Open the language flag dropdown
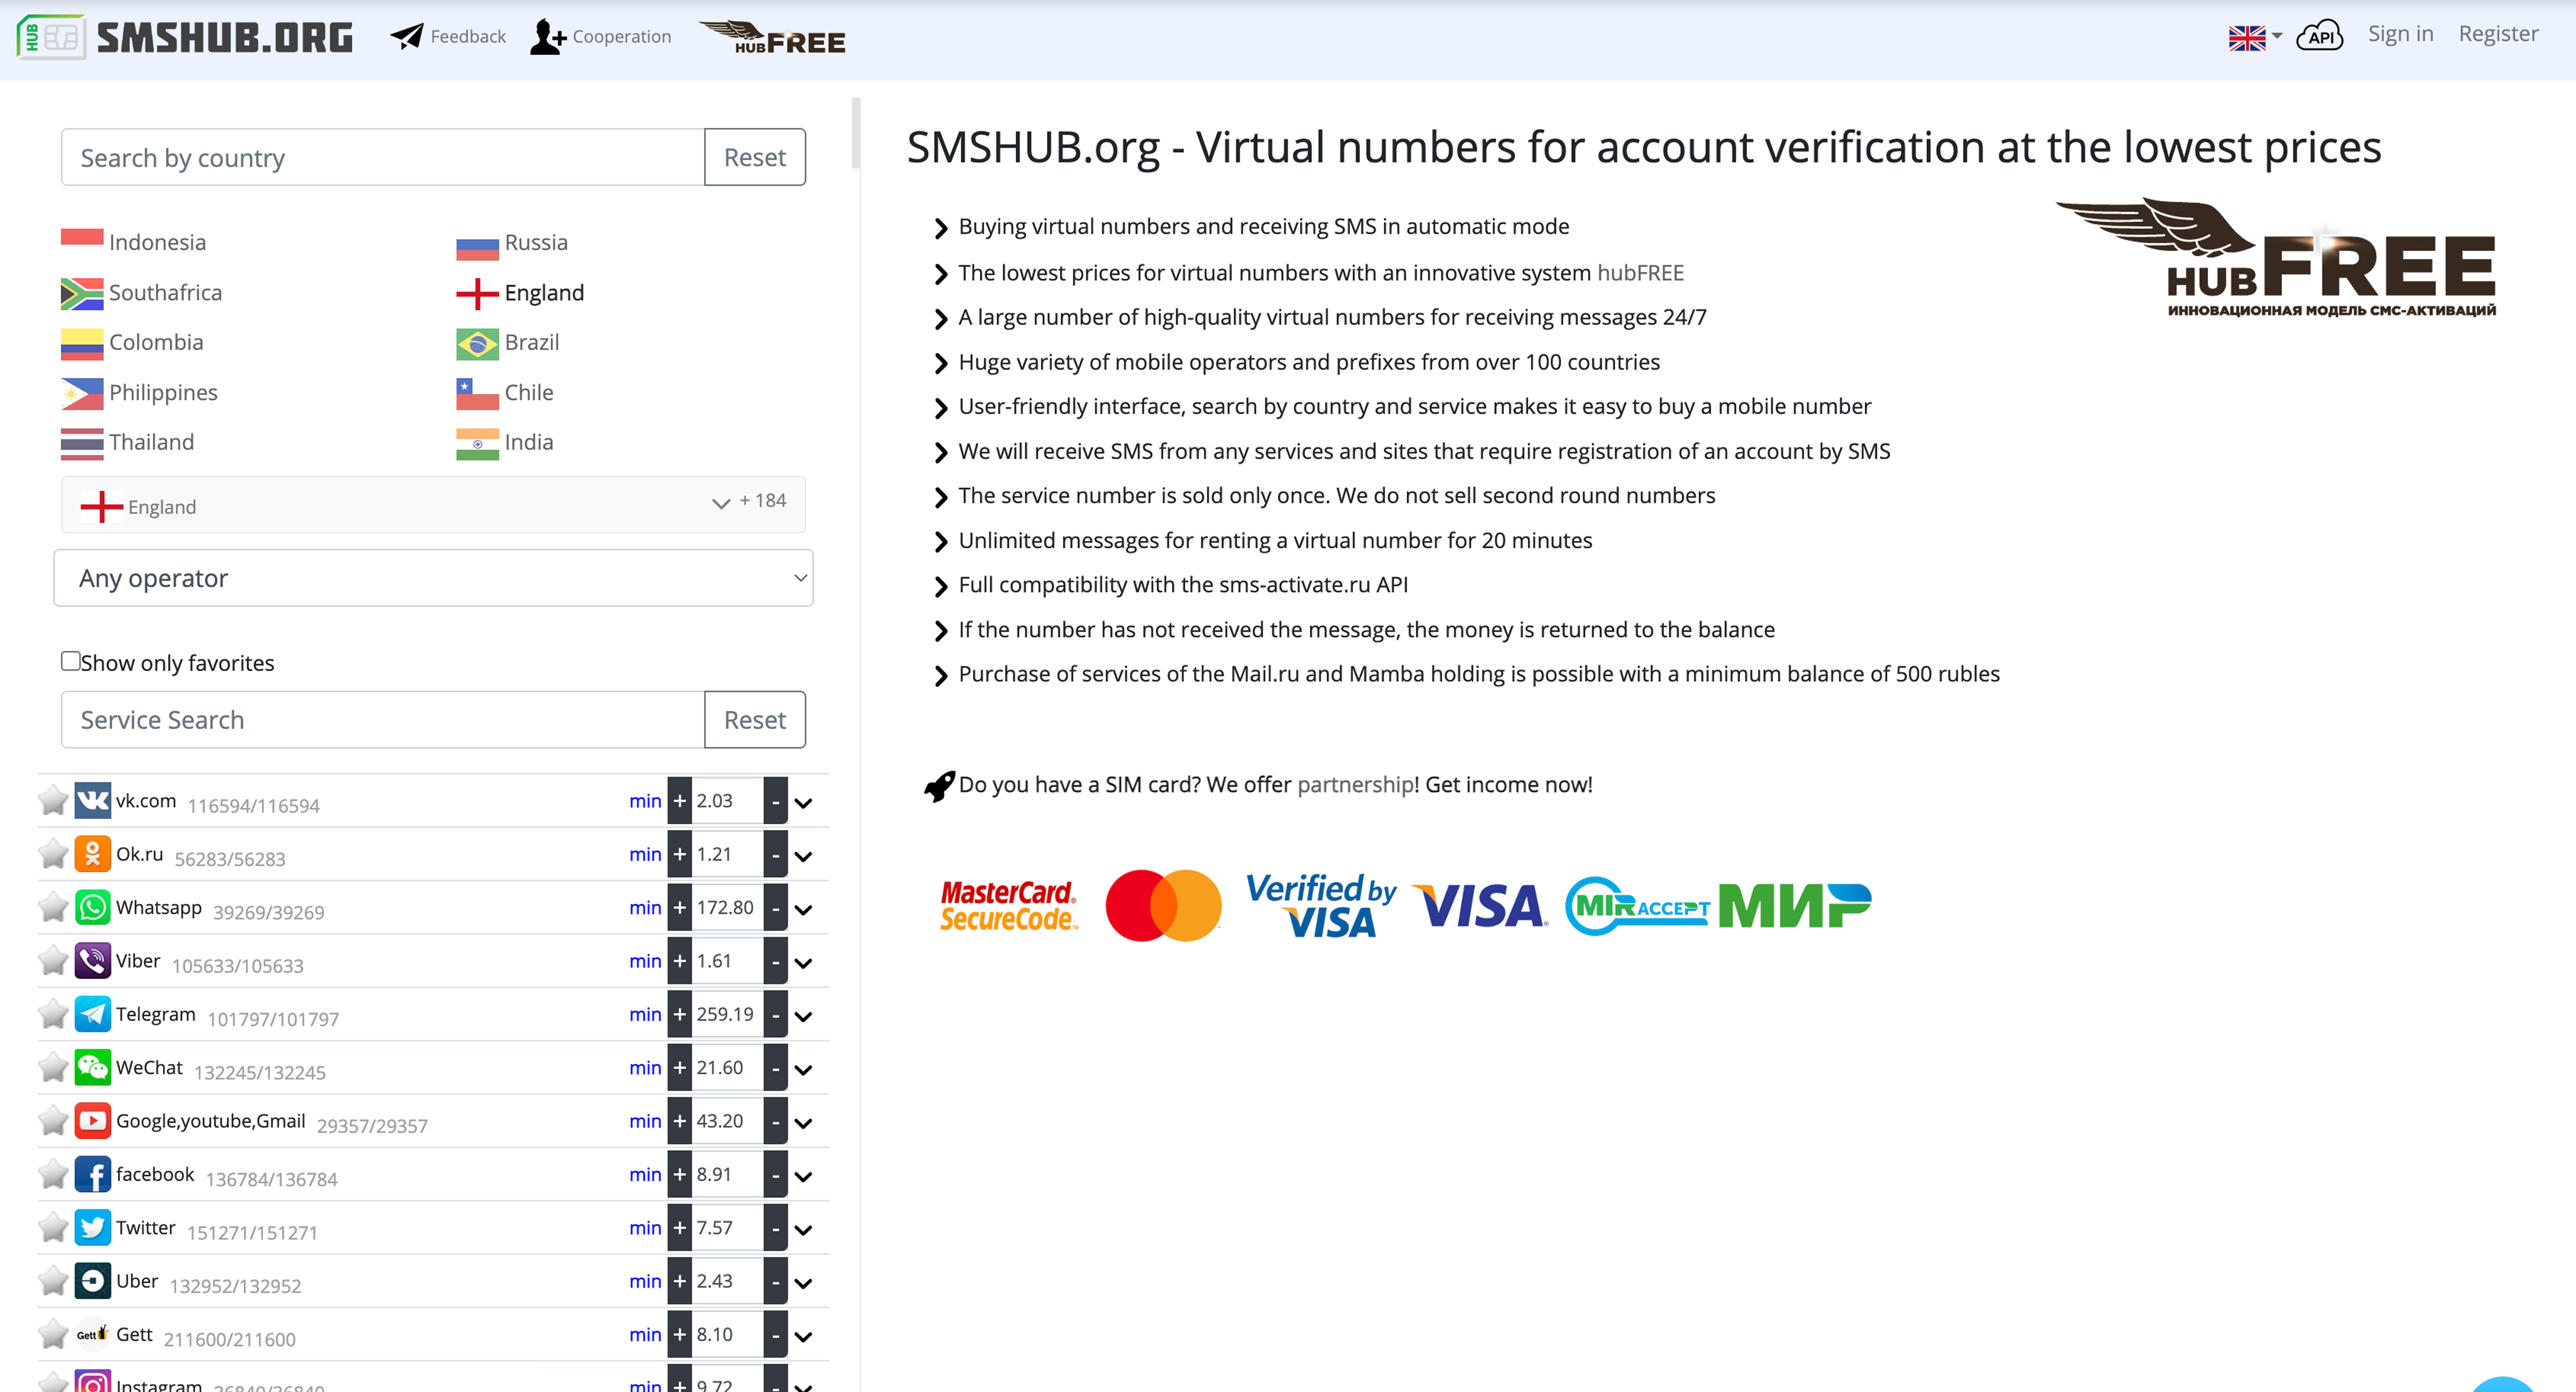Viewport: 2576px width, 1392px height. (2255, 37)
